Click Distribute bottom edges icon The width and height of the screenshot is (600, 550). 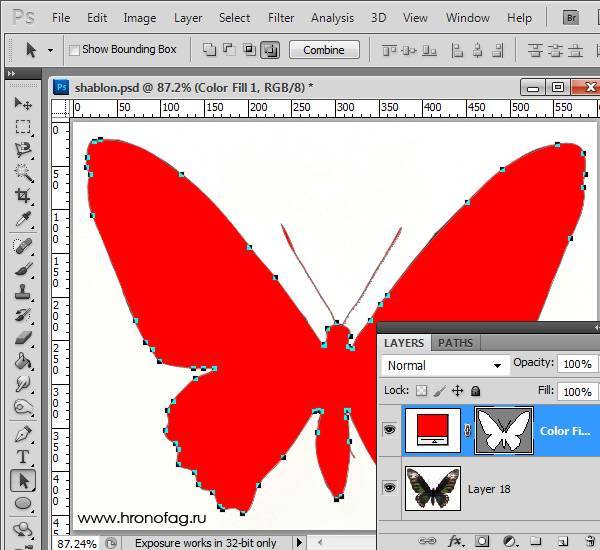[575, 51]
